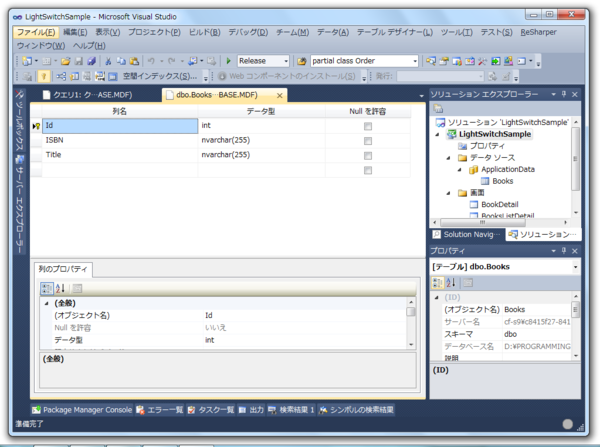The image size is (600, 447).
Task: Show categorized view in Properties panel
Action: point(438,283)
